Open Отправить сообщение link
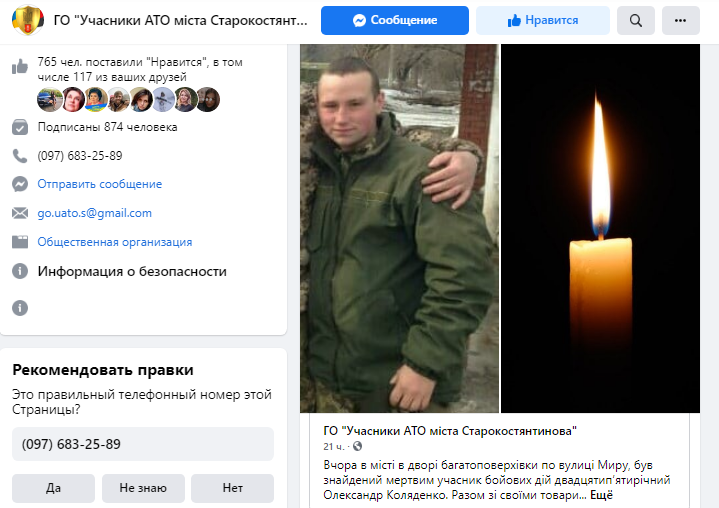Screen dimensions: 719x508 click(100, 184)
